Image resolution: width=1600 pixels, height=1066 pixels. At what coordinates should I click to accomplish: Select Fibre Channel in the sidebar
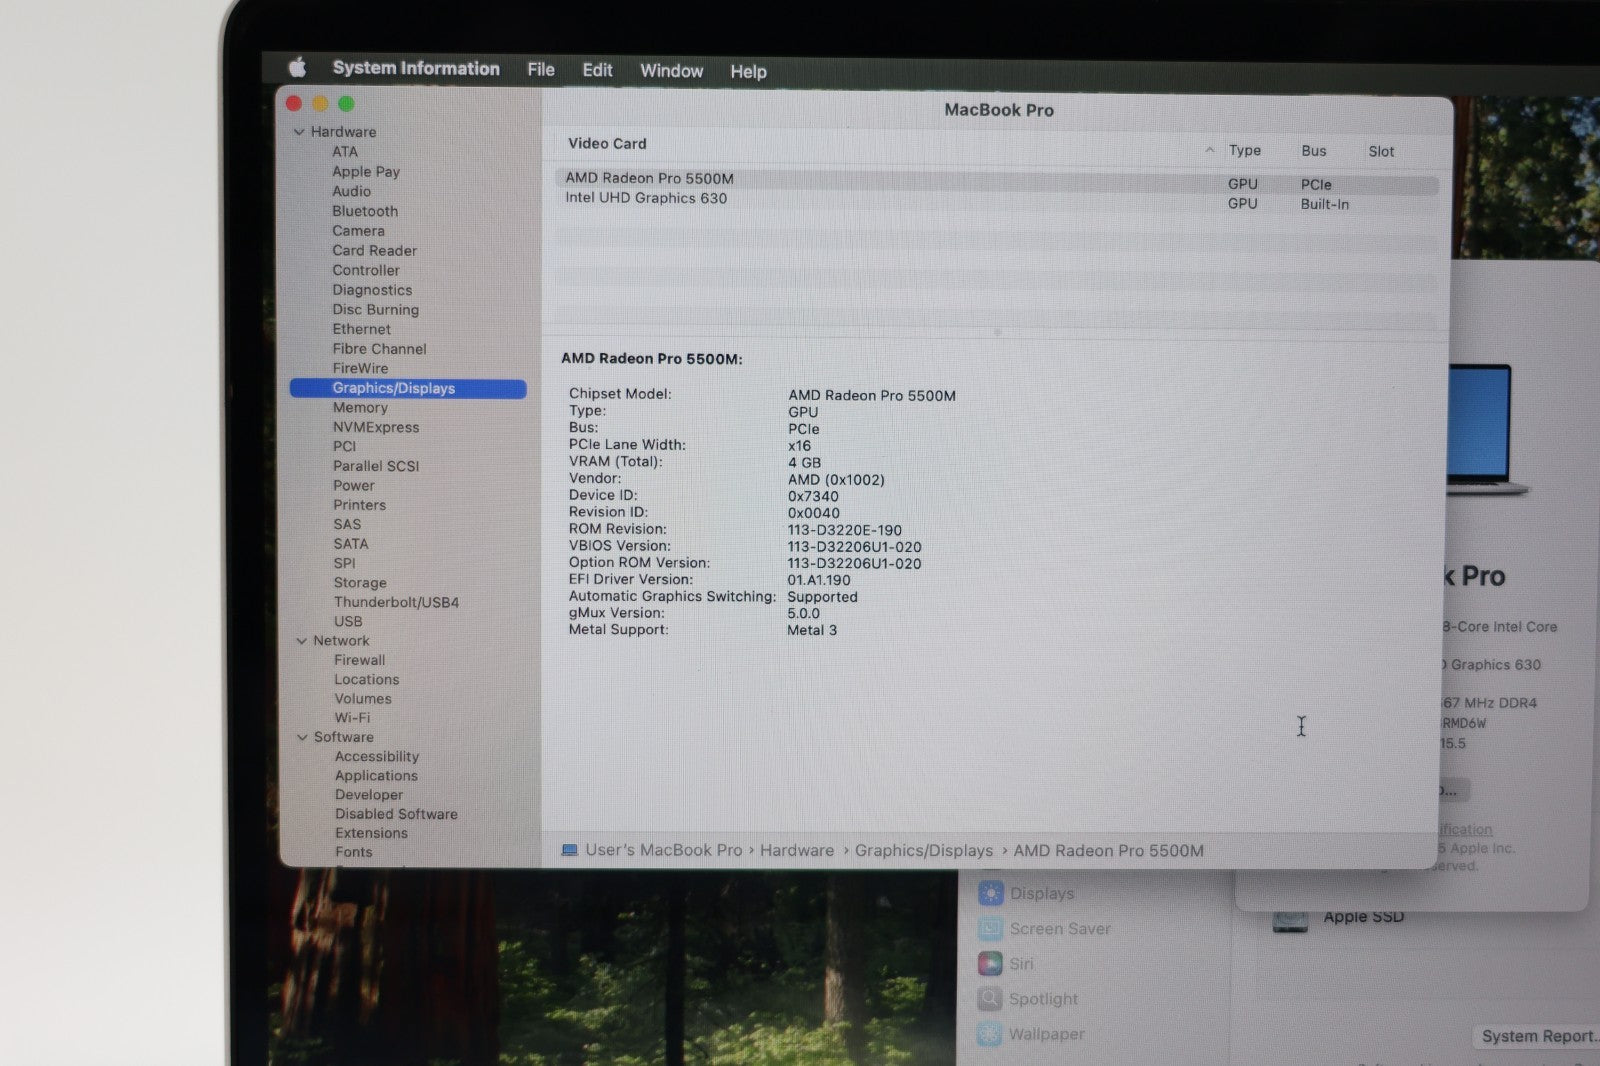pos(379,349)
